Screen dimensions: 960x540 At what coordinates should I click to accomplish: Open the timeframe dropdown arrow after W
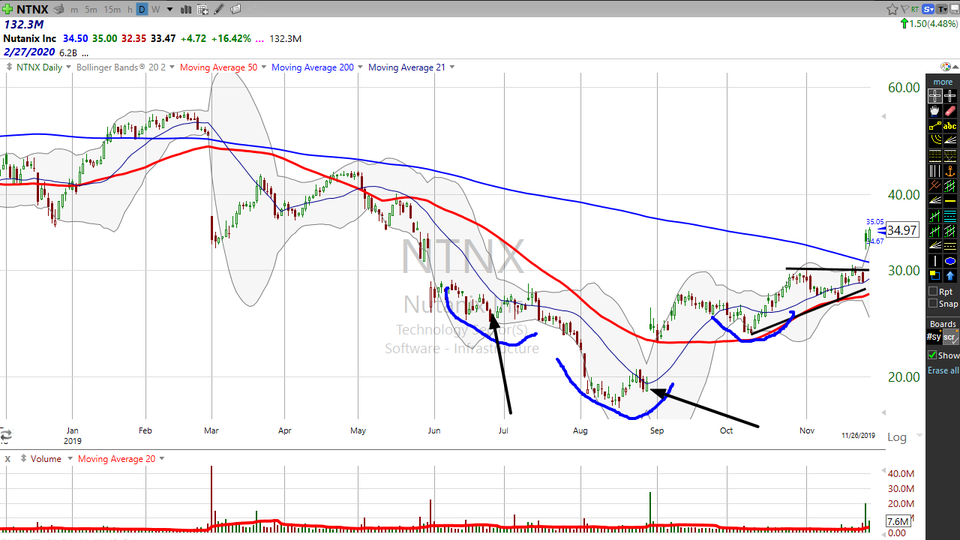(170, 9)
